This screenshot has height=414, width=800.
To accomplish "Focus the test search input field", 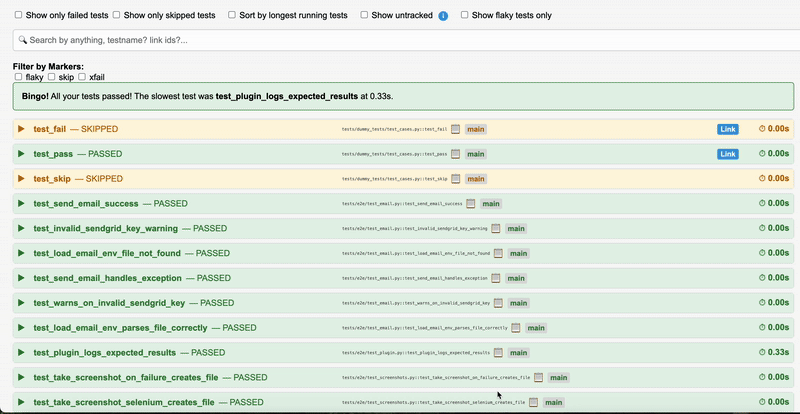I will pyautogui.click(x=400, y=40).
